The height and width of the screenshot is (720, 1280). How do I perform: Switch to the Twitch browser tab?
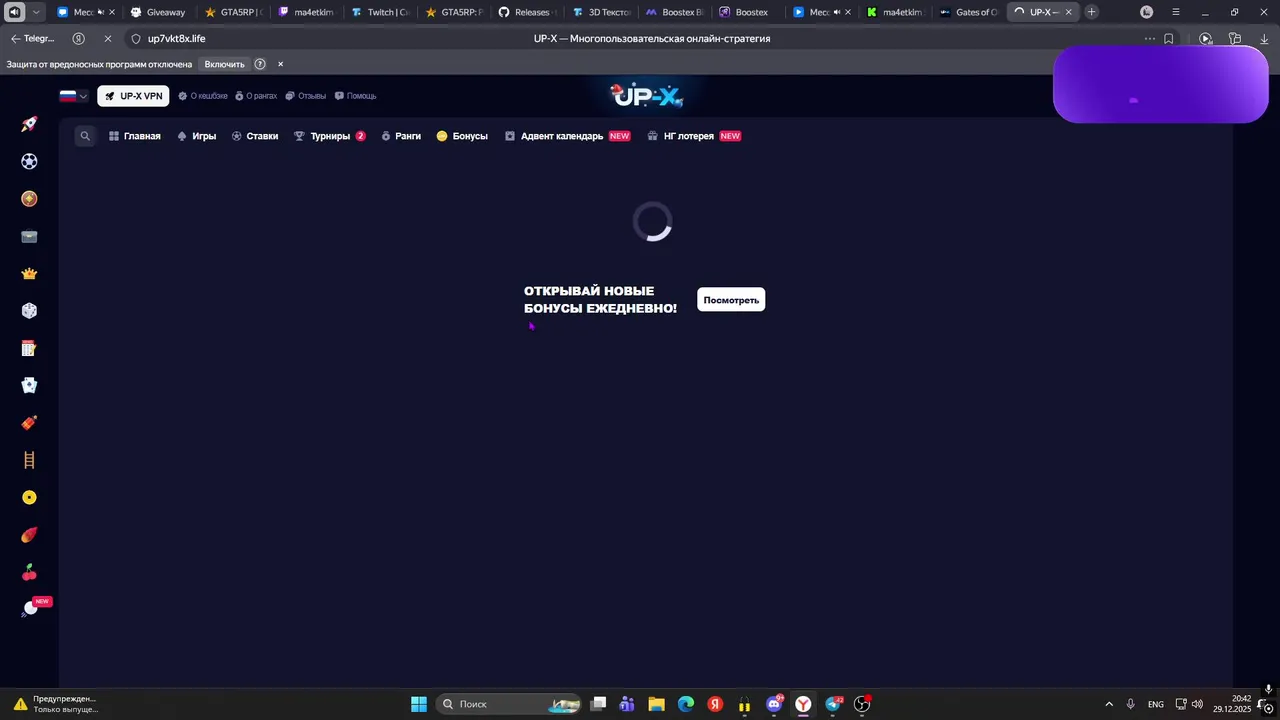[x=380, y=12]
